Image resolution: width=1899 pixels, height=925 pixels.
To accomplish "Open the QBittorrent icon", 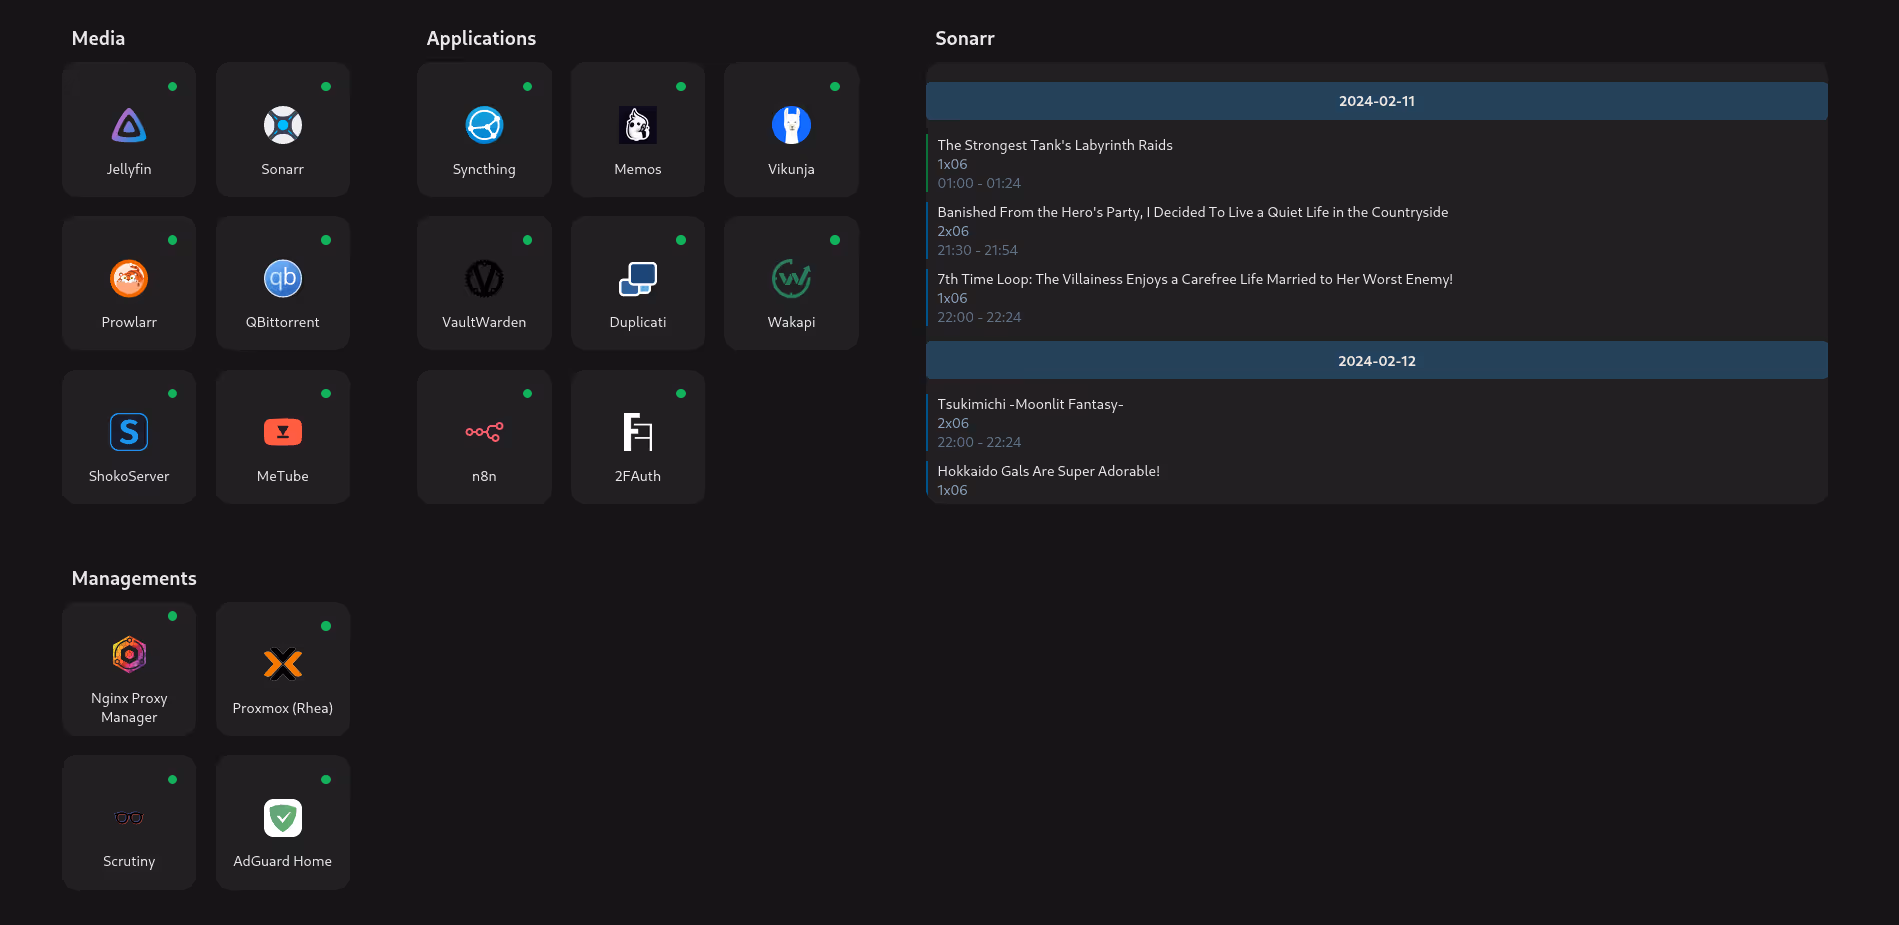I will (283, 278).
